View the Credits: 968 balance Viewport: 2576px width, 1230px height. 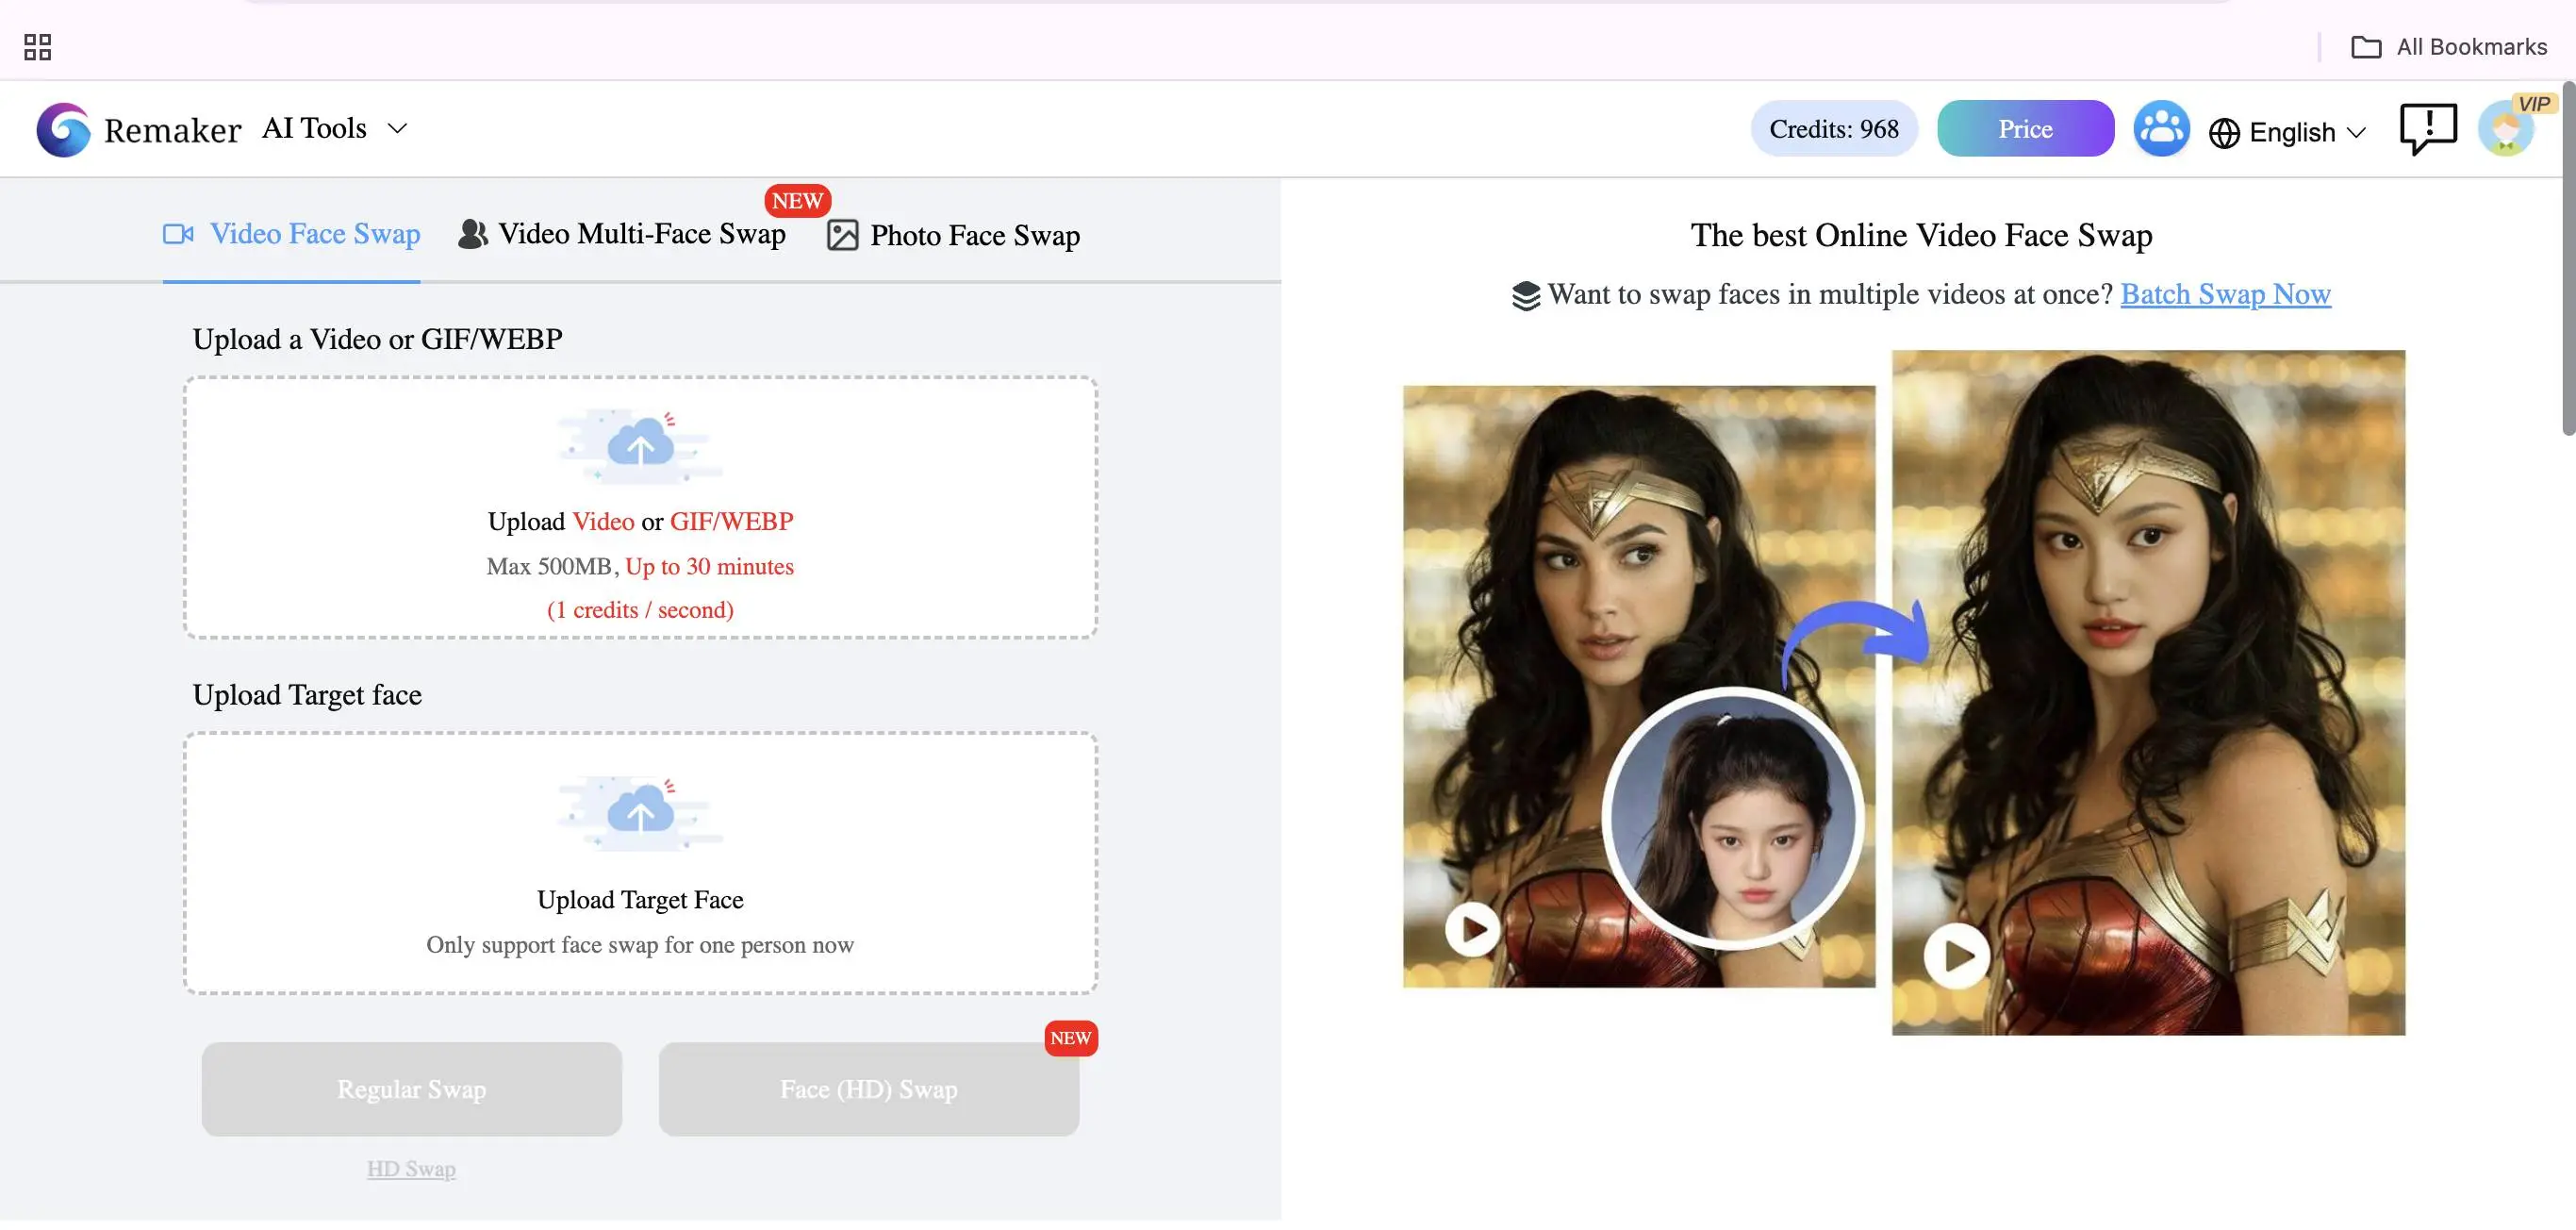click(1833, 128)
